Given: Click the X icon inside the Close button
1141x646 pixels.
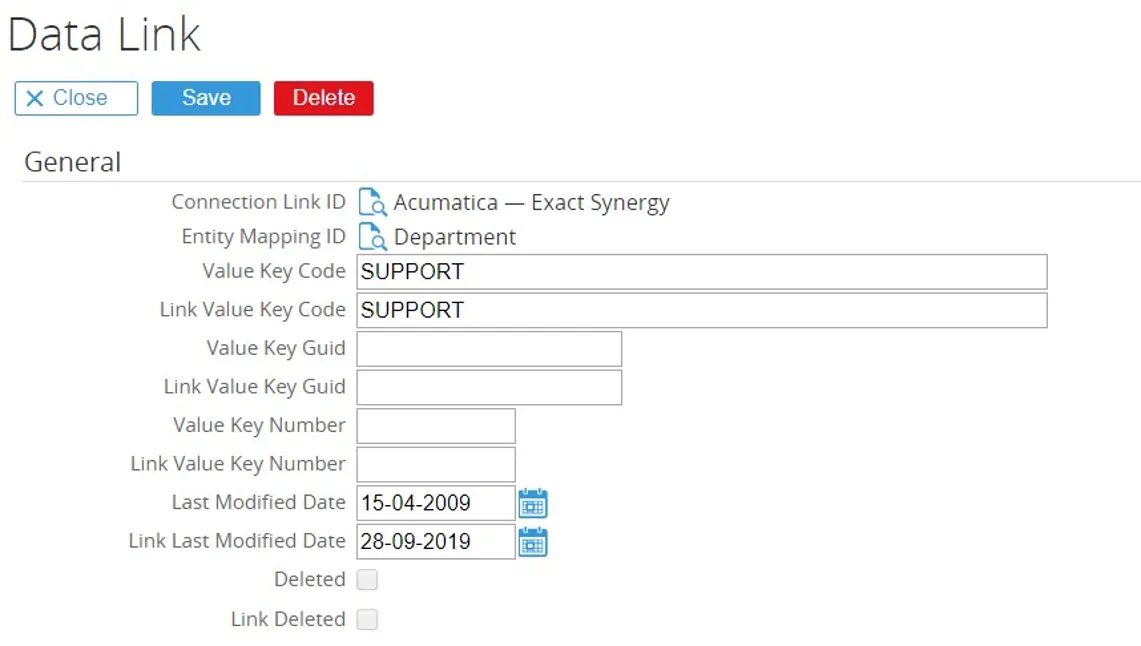Looking at the screenshot, I should (x=34, y=97).
